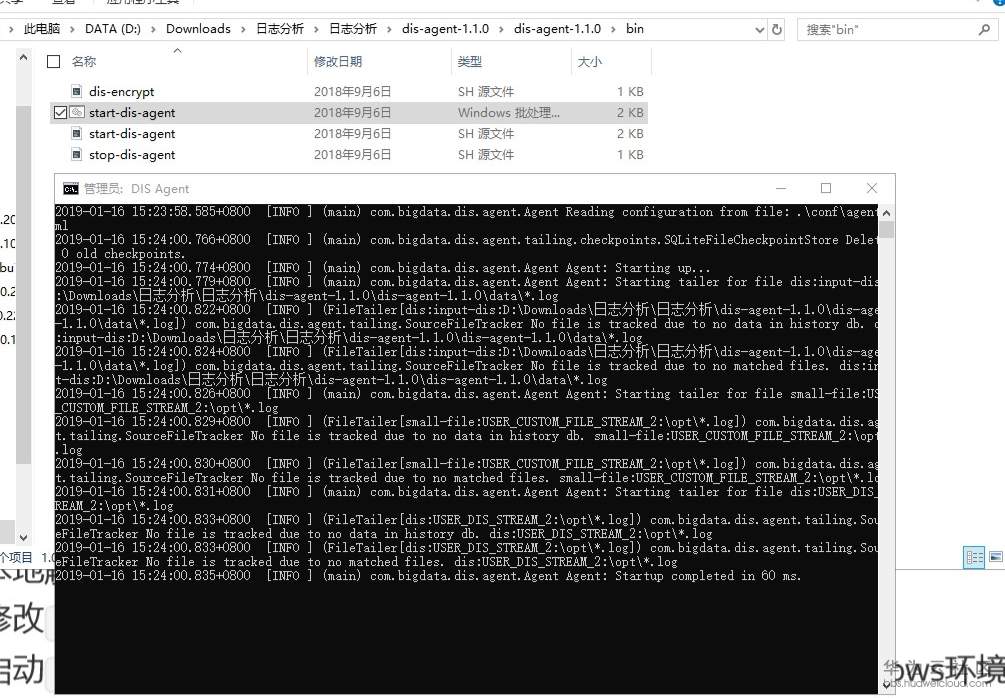Refresh the current folder view
Screen dimensions: 1005x698
tap(777, 29)
